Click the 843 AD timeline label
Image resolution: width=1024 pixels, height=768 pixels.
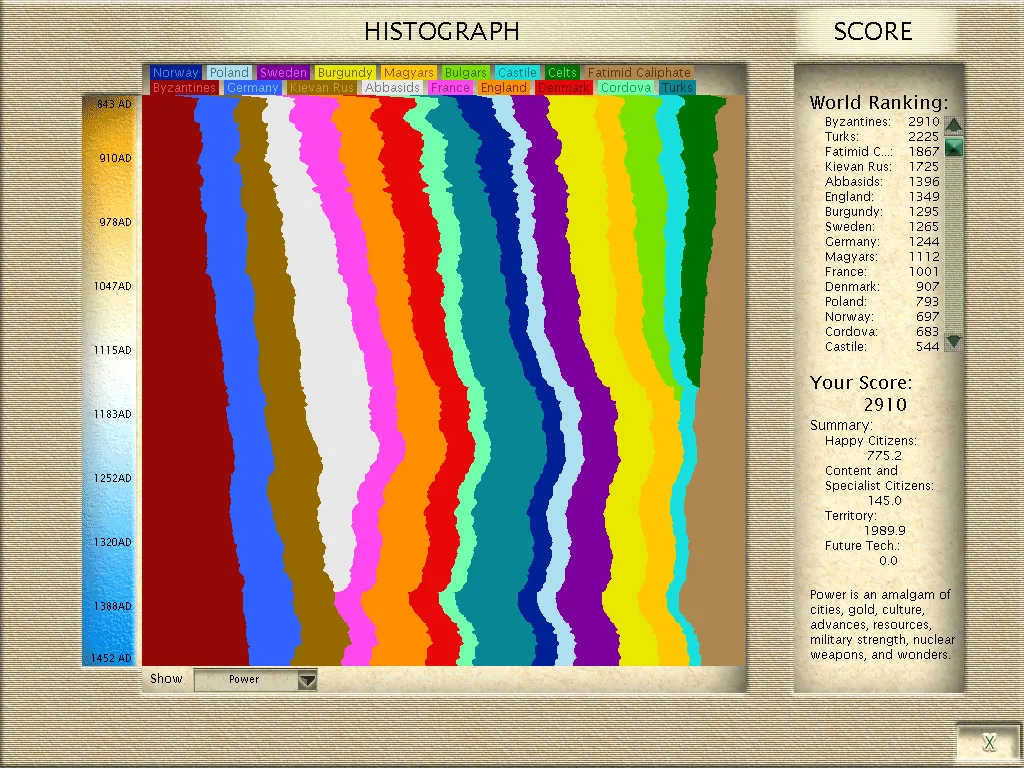tap(114, 104)
